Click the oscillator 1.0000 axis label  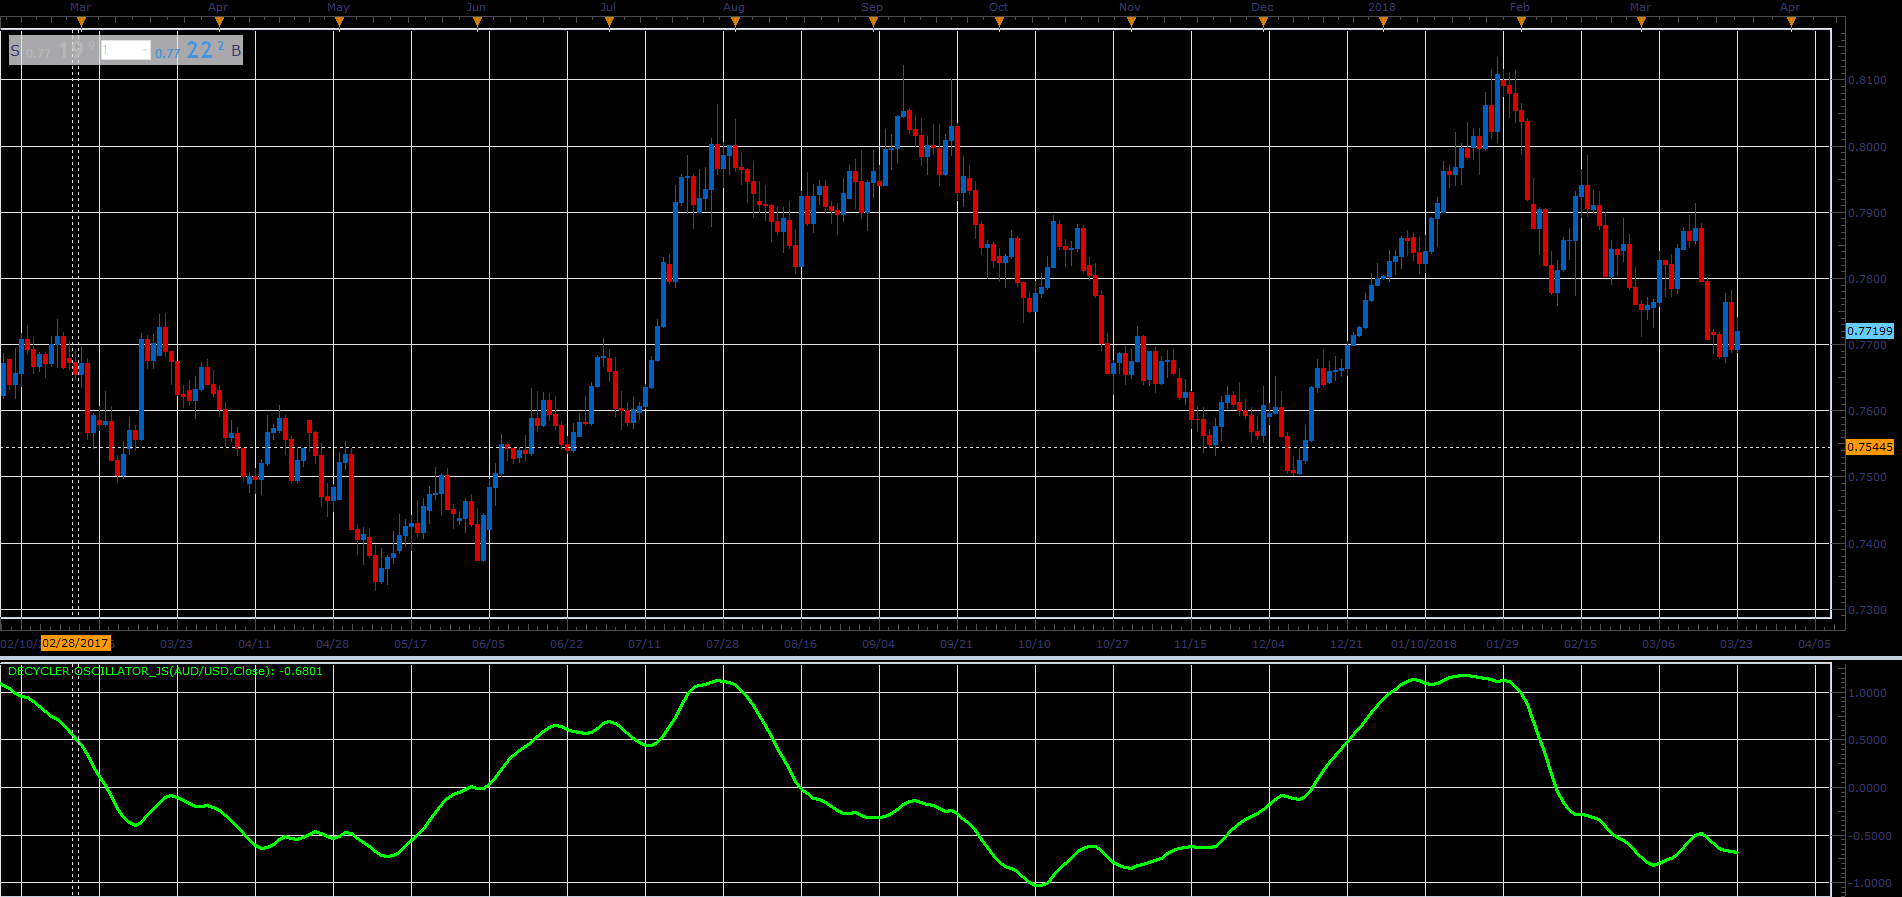click(x=1868, y=693)
